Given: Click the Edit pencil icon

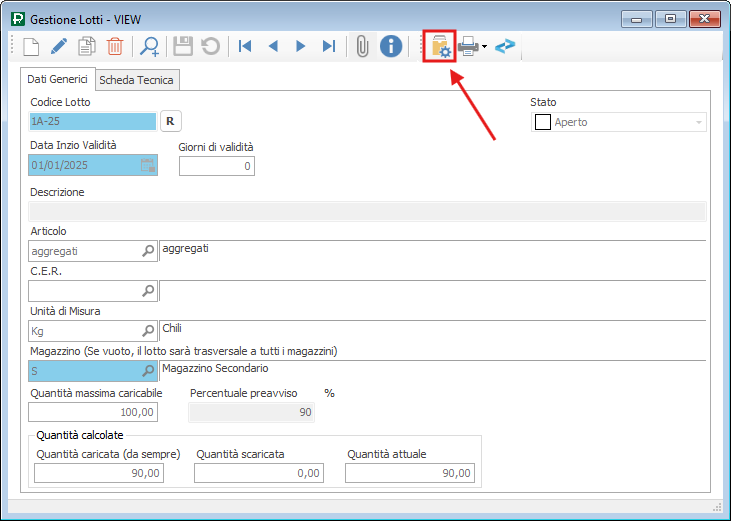Looking at the screenshot, I should click(x=59, y=46).
